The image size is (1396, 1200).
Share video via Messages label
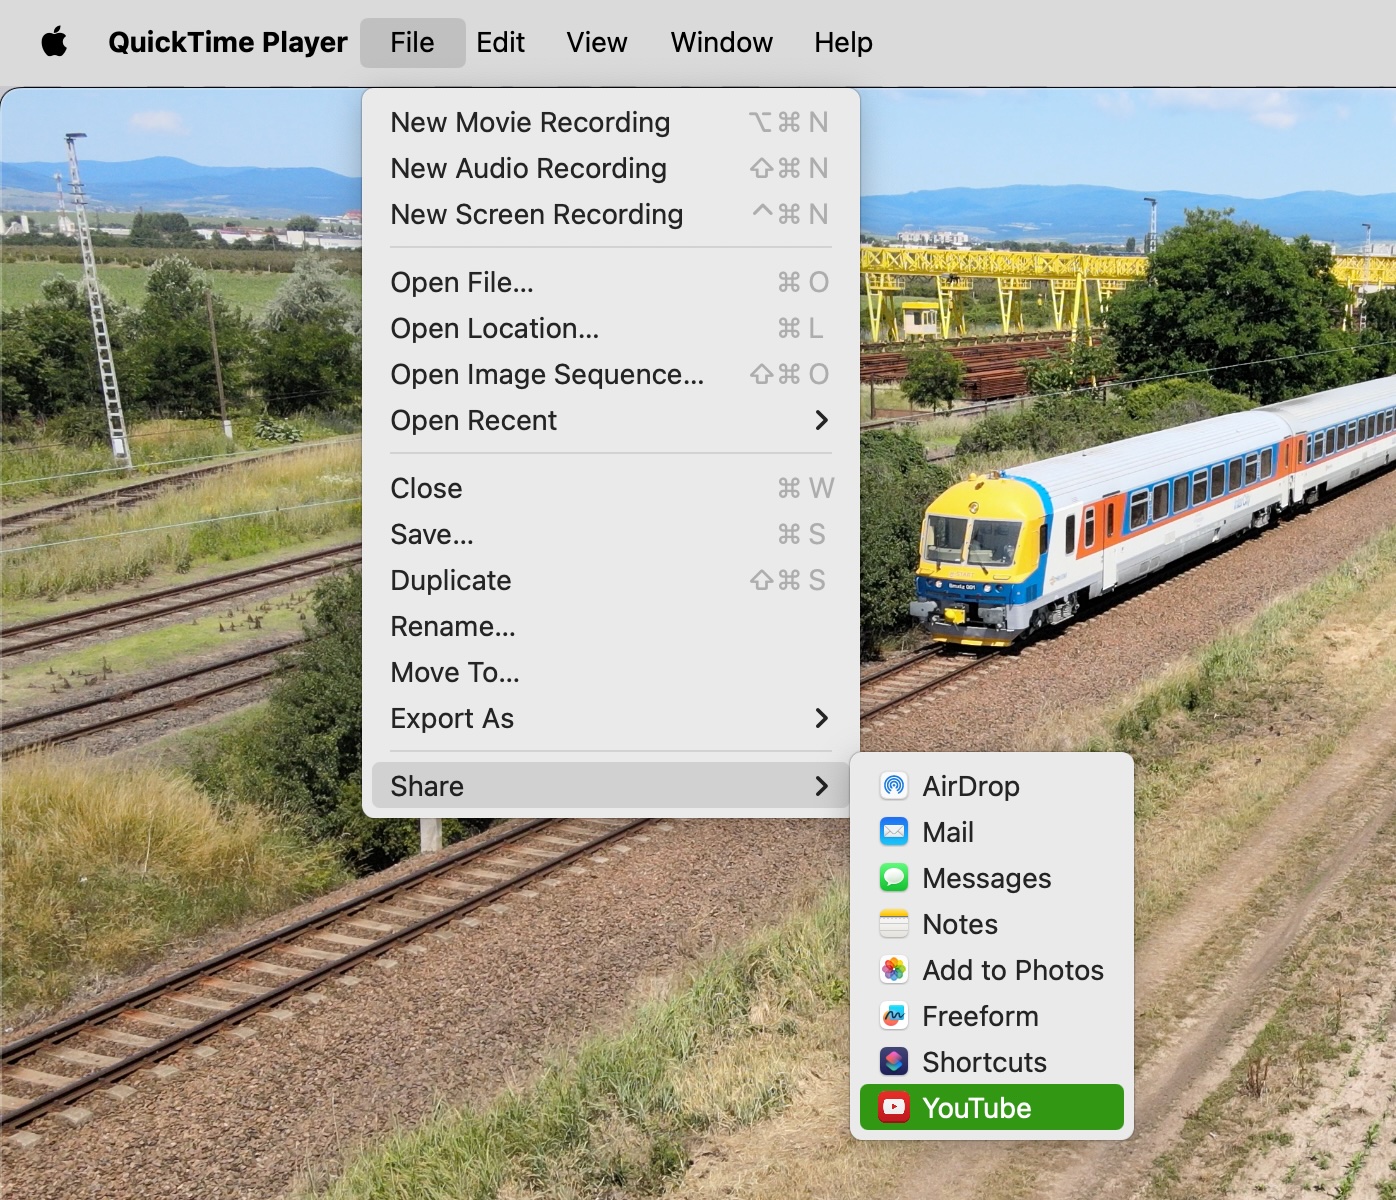pos(987,878)
